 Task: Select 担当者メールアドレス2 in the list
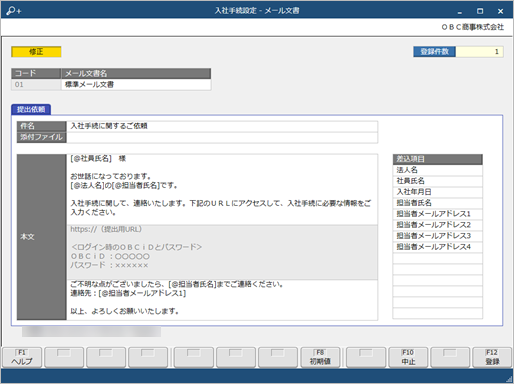coord(438,225)
